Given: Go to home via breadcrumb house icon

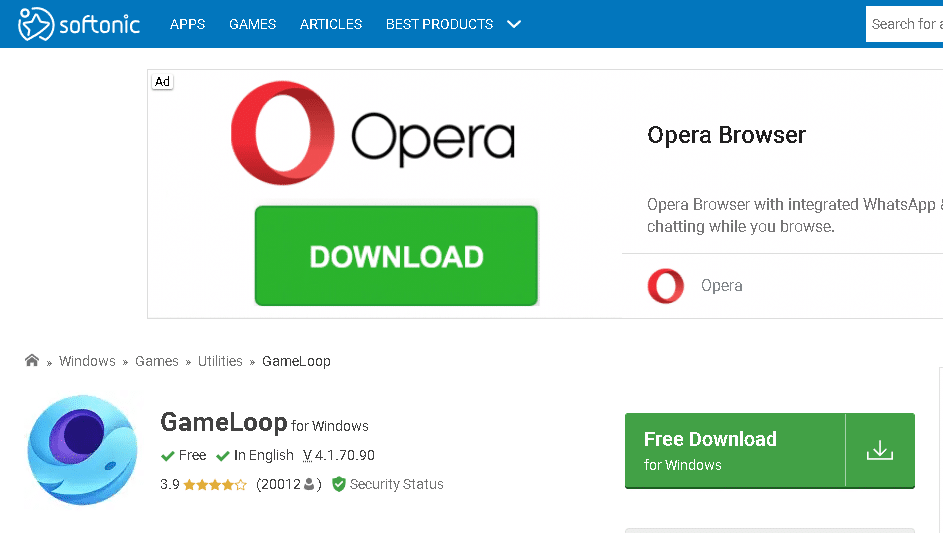Looking at the screenshot, I should click(32, 360).
